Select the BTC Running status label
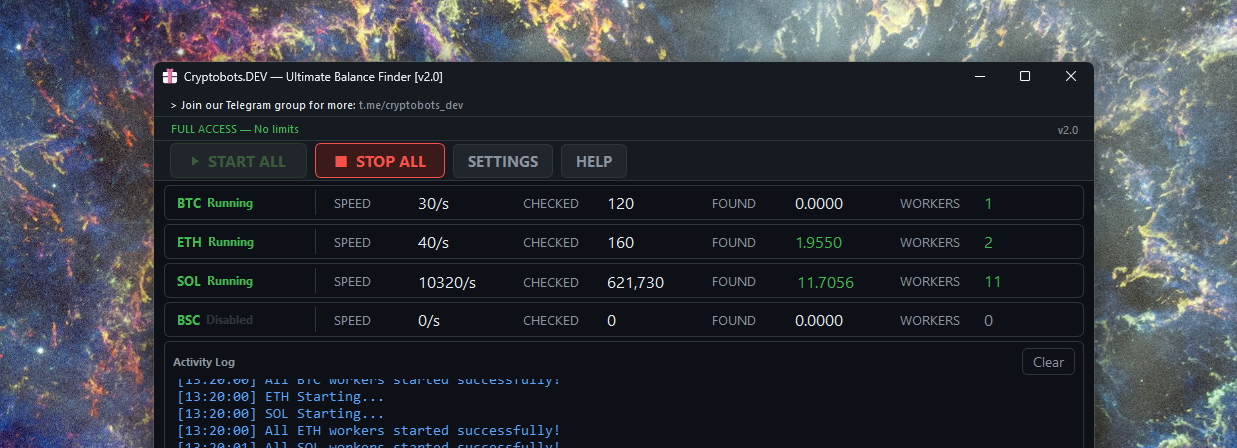 pos(230,203)
